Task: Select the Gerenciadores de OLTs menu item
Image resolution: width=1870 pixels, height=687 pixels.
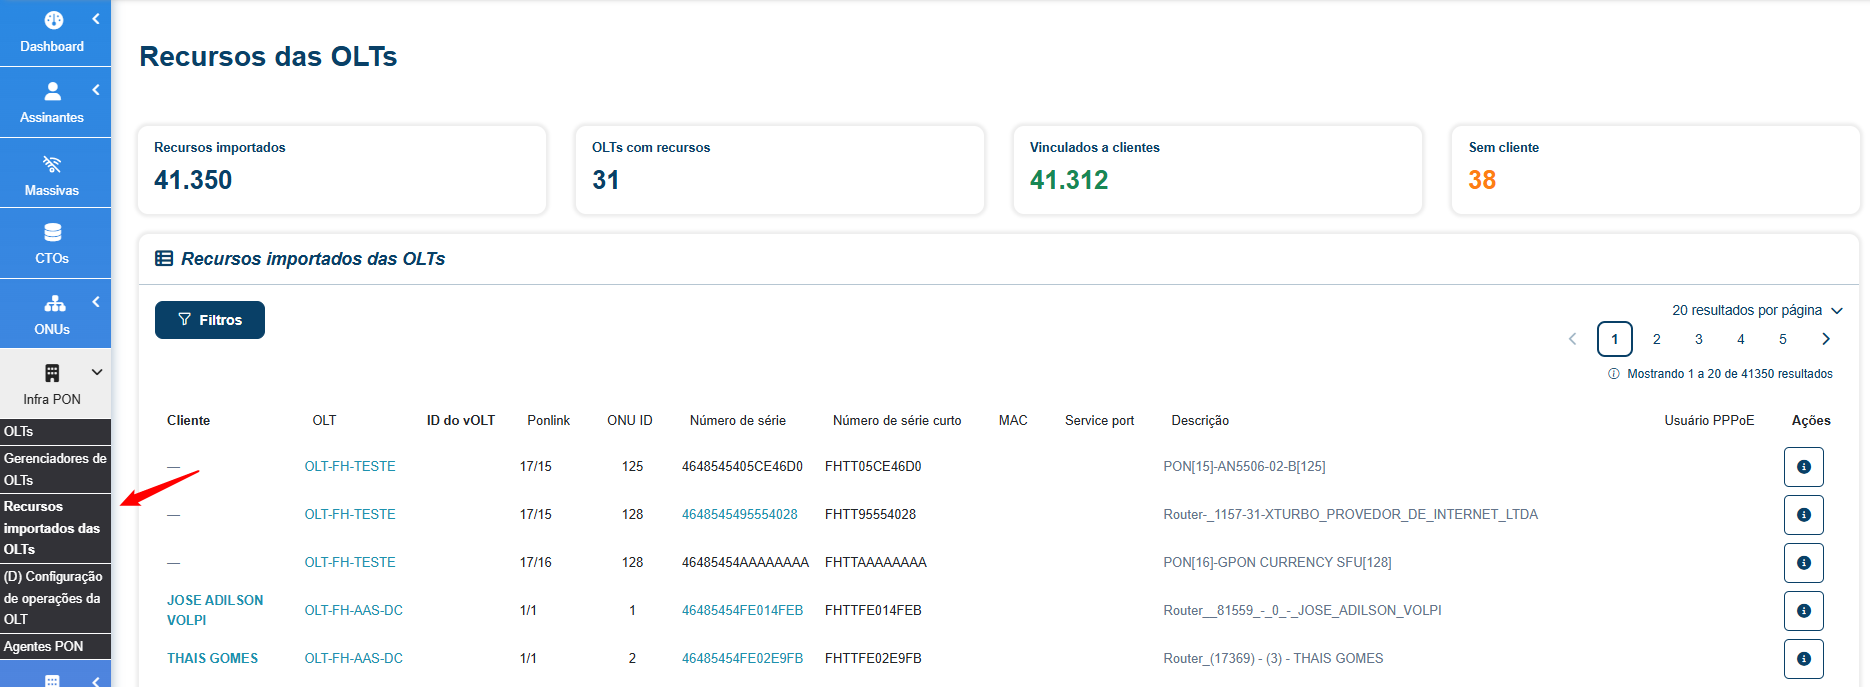Action: [55, 469]
